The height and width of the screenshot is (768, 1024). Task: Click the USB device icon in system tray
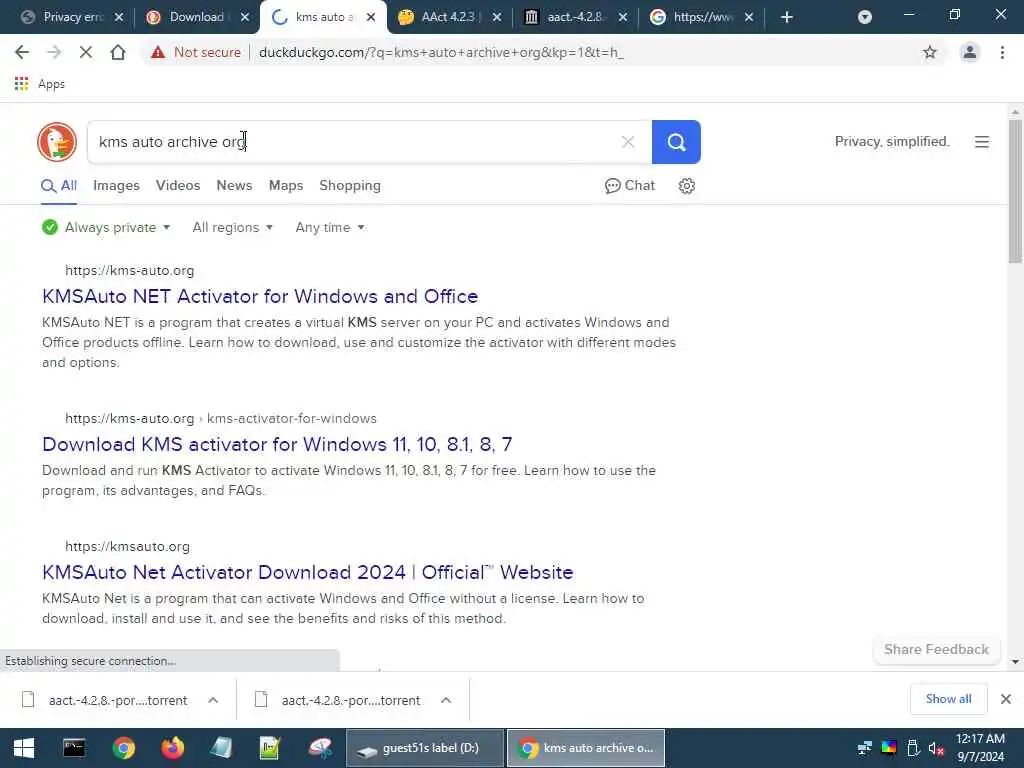[x=913, y=748]
